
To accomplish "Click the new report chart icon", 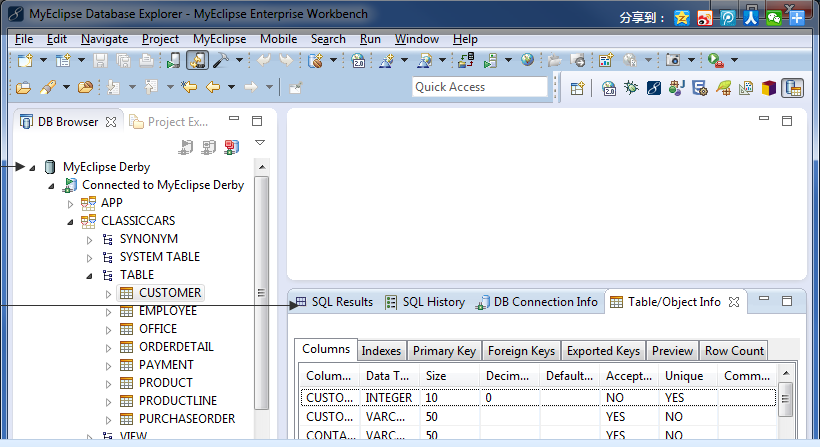I will 606,61.
